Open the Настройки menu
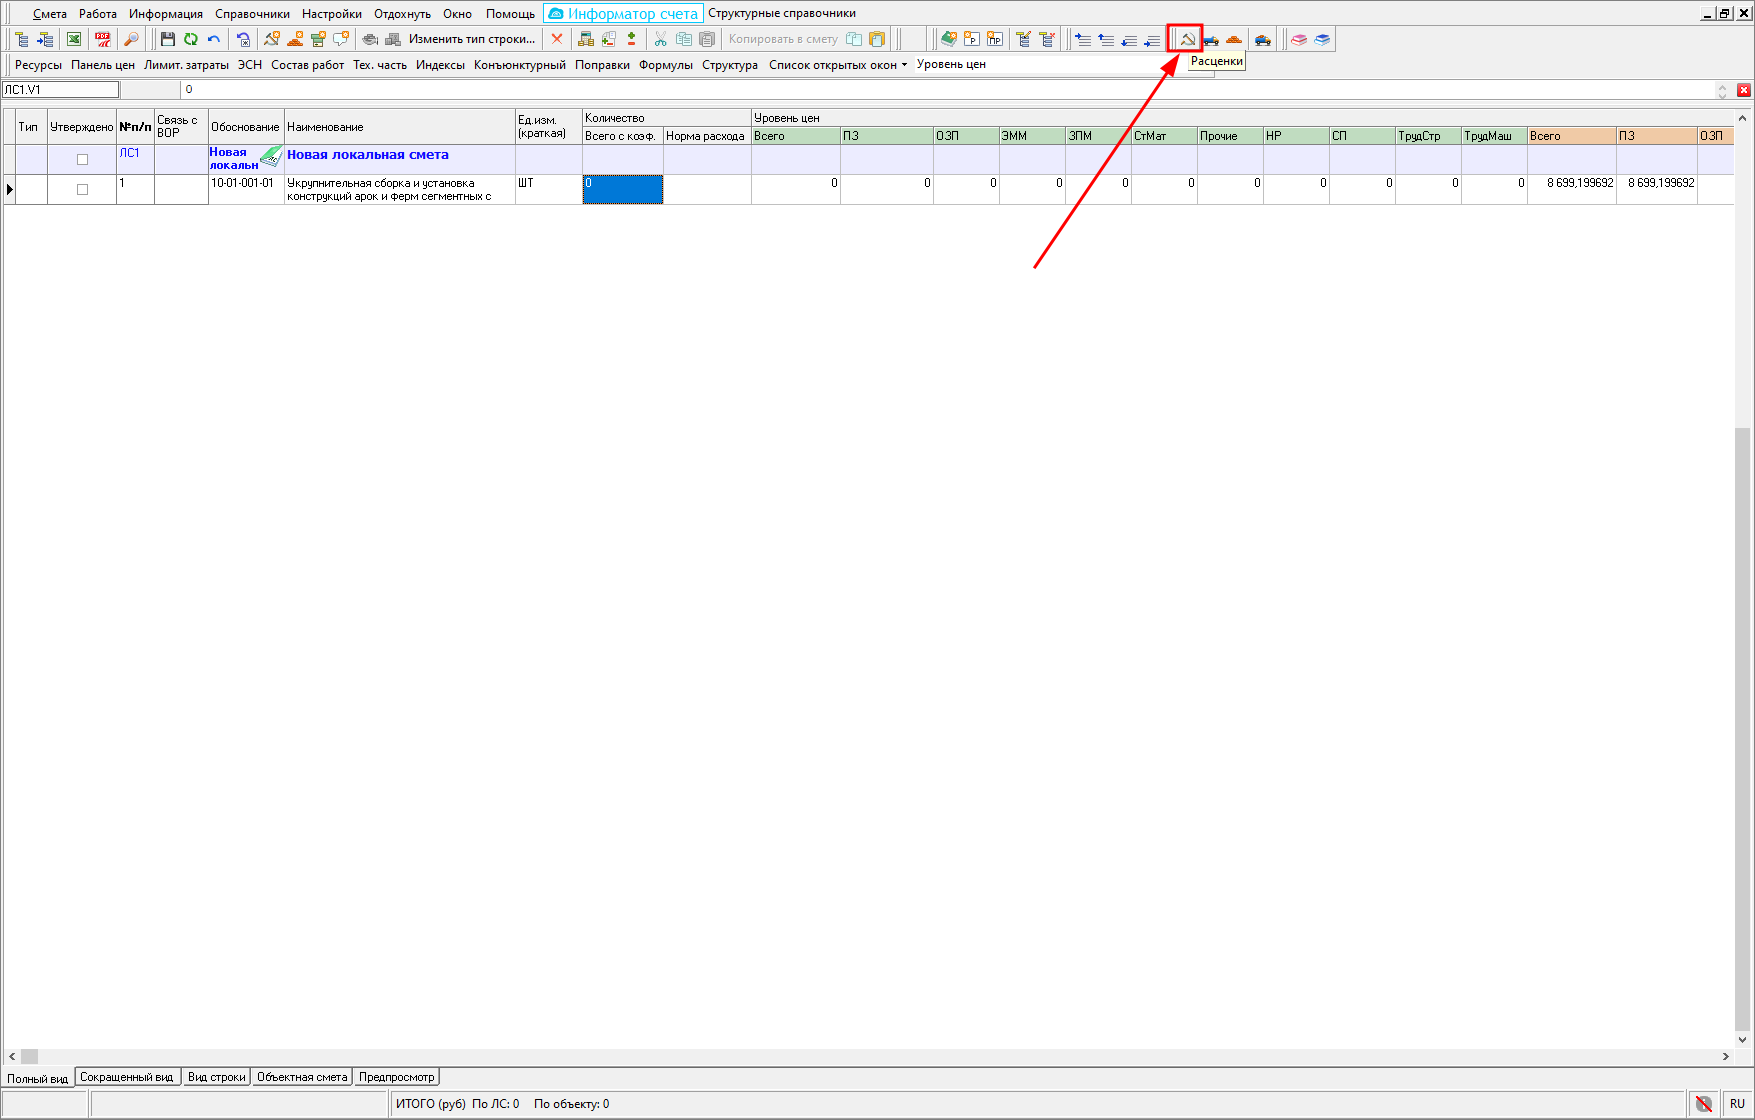Image resolution: width=1755 pixels, height=1120 pixels. point(331,14)
